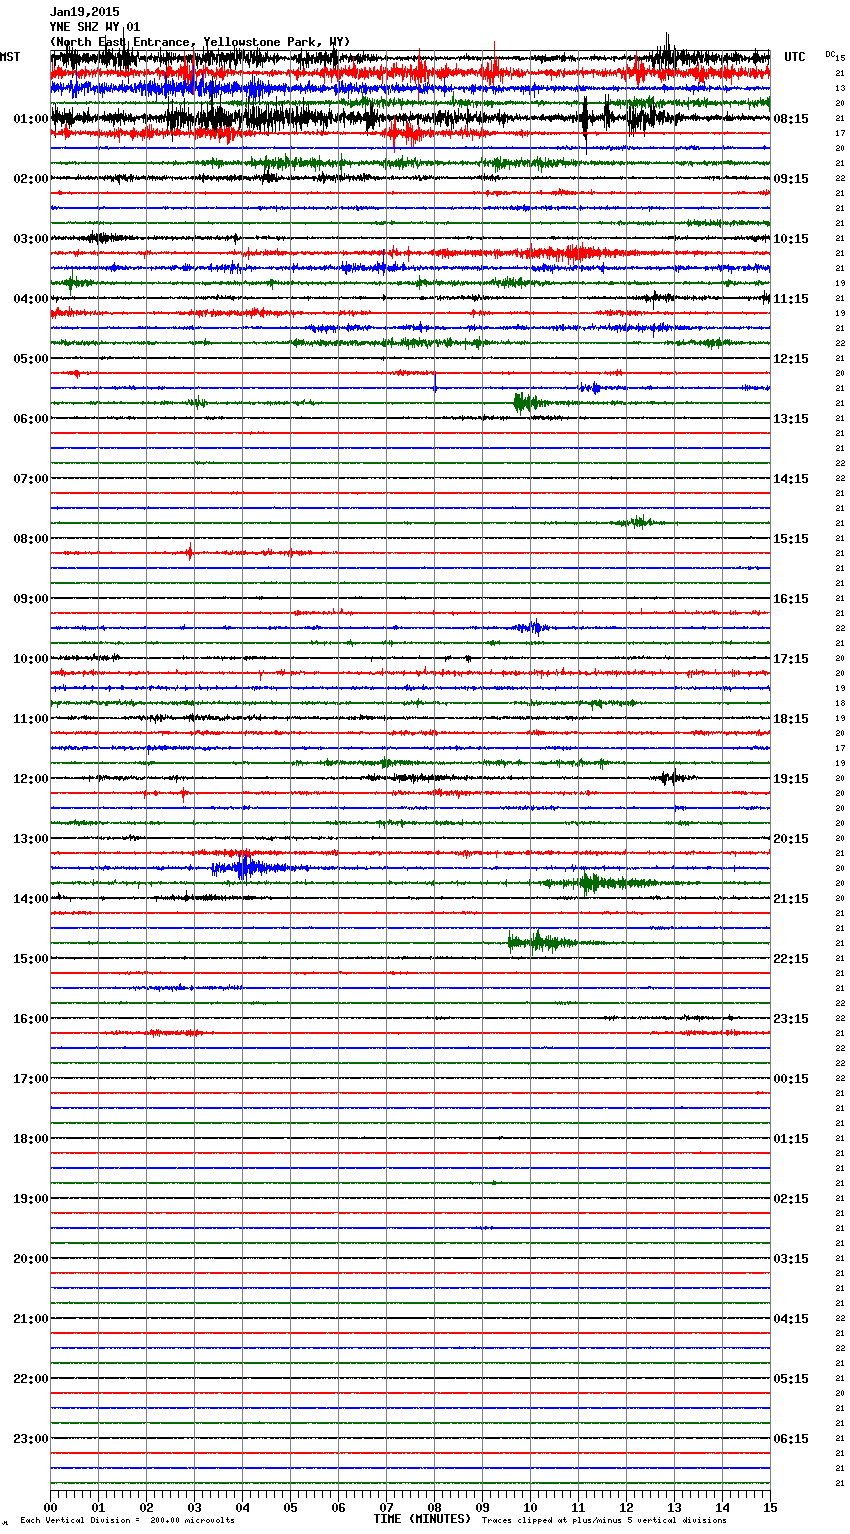Image resolution: width=850 pixels, height=1534 pixels.
Task: Click the UTC timezone label
Action: point(795,57)
